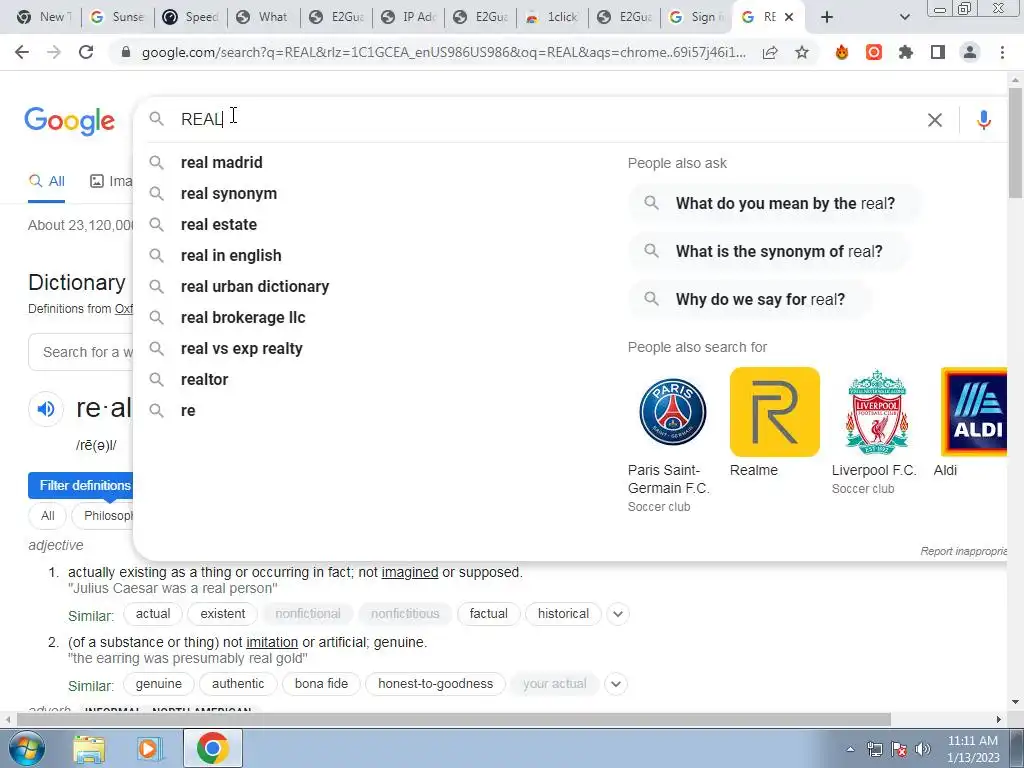Close the active REAL search tab
Image resolution: width=1024 pixels, height=768 pixels.
[x=789, y=17]
